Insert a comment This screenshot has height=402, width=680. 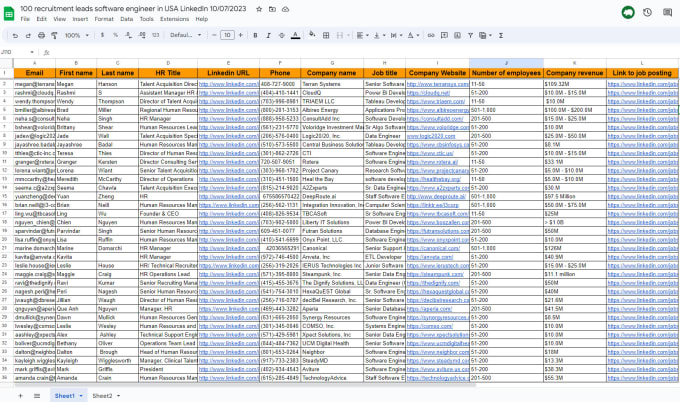point(444,36)
